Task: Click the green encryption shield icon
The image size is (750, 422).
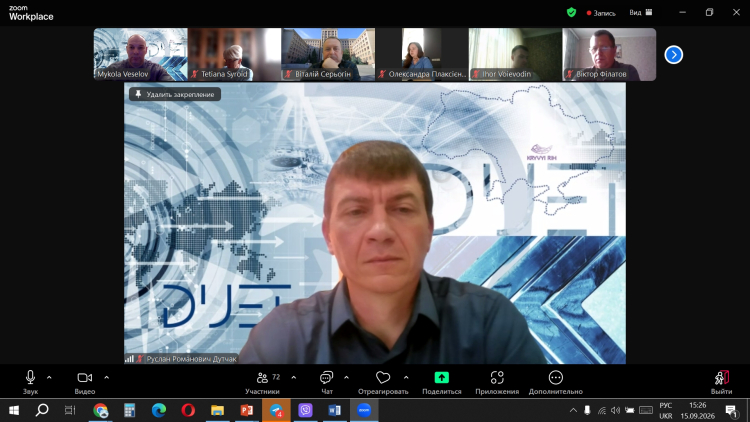Action: 571,12
